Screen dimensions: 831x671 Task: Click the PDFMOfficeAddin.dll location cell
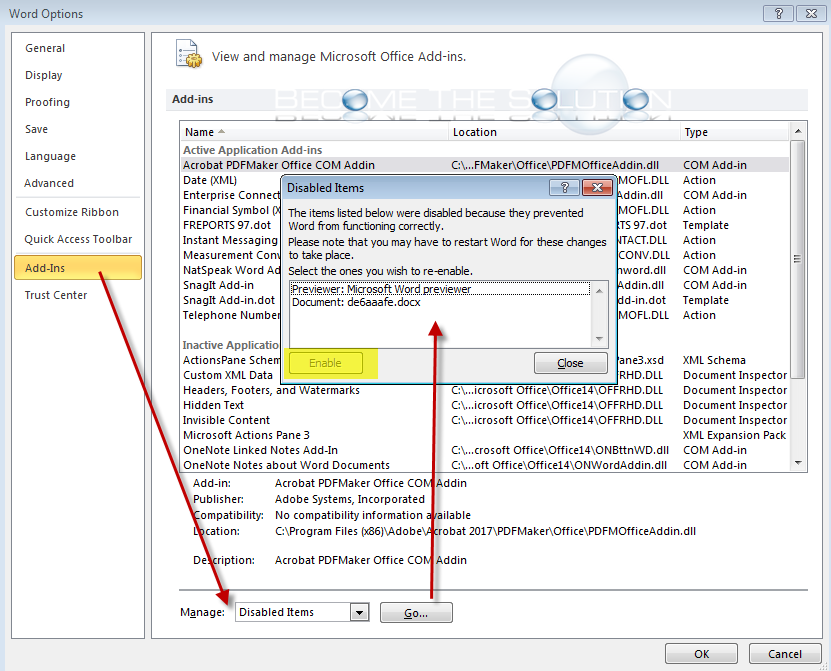(x=555, y=165)
